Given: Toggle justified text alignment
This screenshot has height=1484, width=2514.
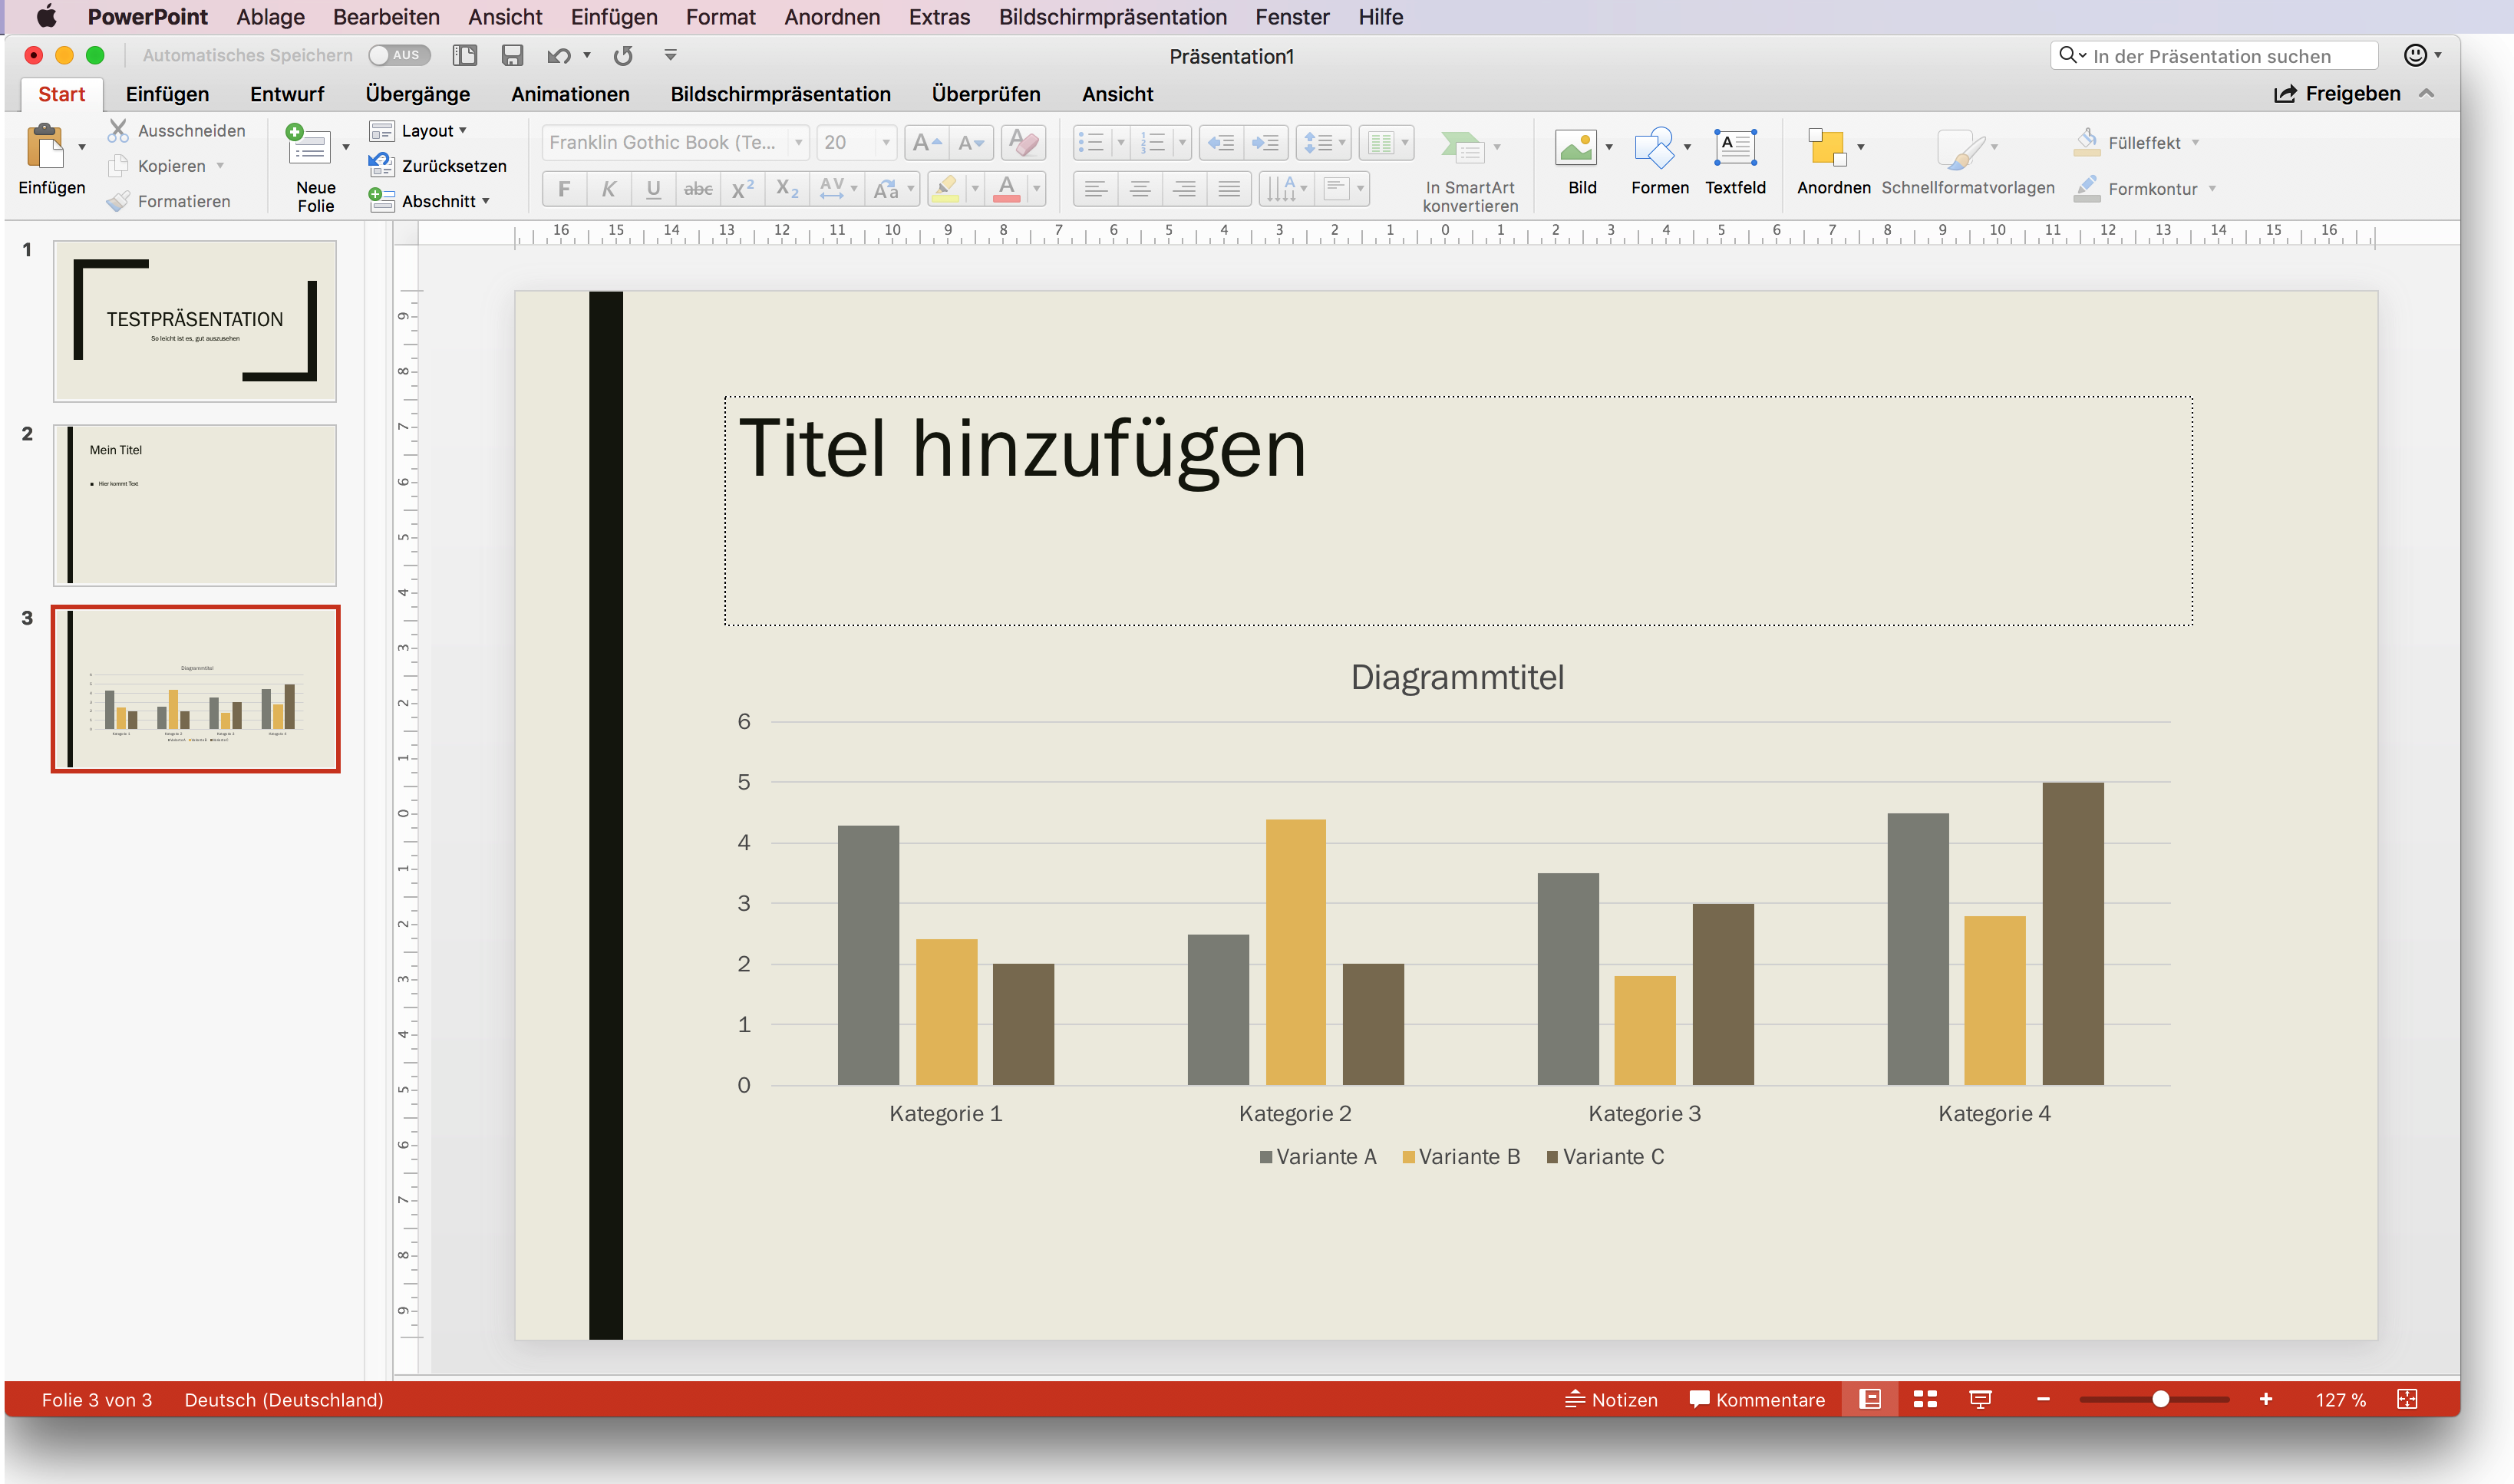Looking at the screenshot, I should click(x=1229, y=188).
